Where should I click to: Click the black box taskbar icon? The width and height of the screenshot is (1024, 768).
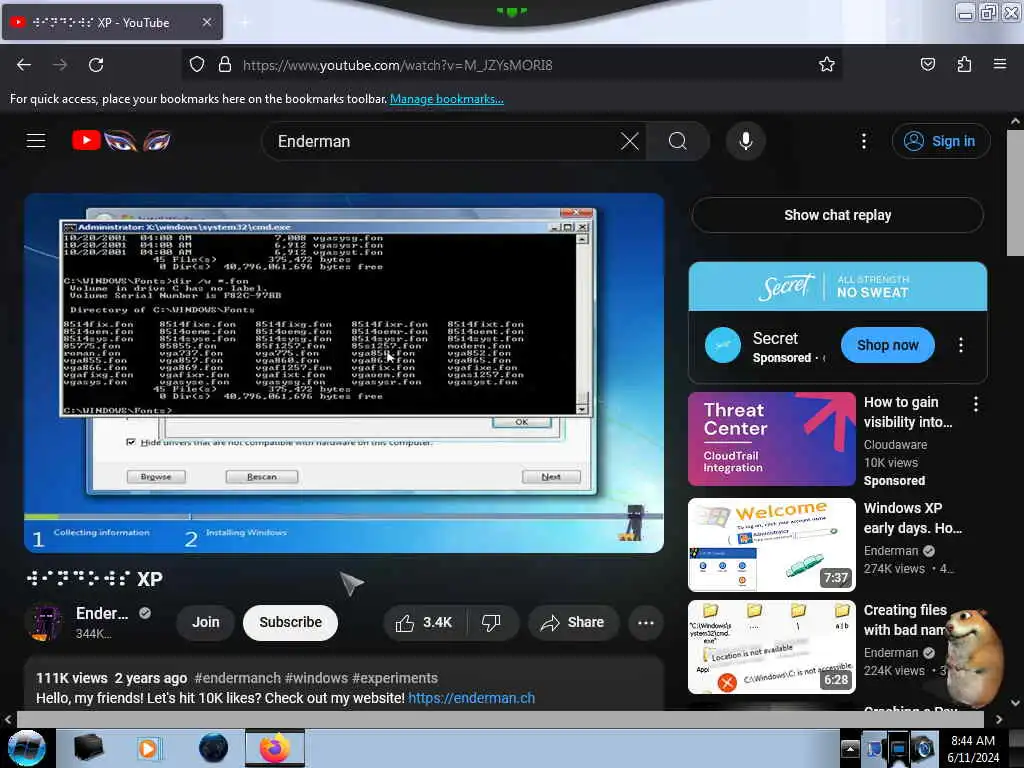[x=89, y=748]
